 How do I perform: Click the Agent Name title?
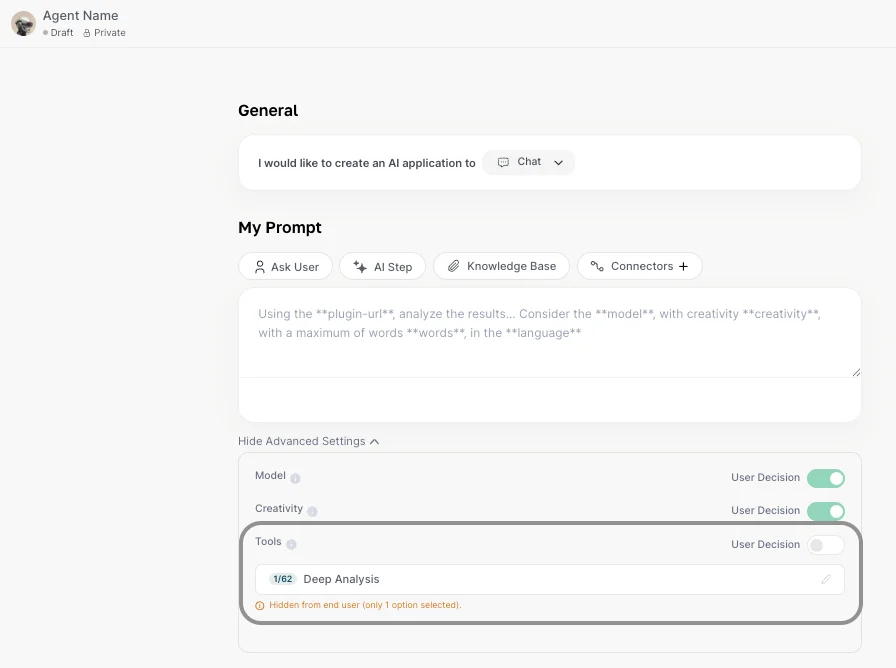[x=81, y=15]
